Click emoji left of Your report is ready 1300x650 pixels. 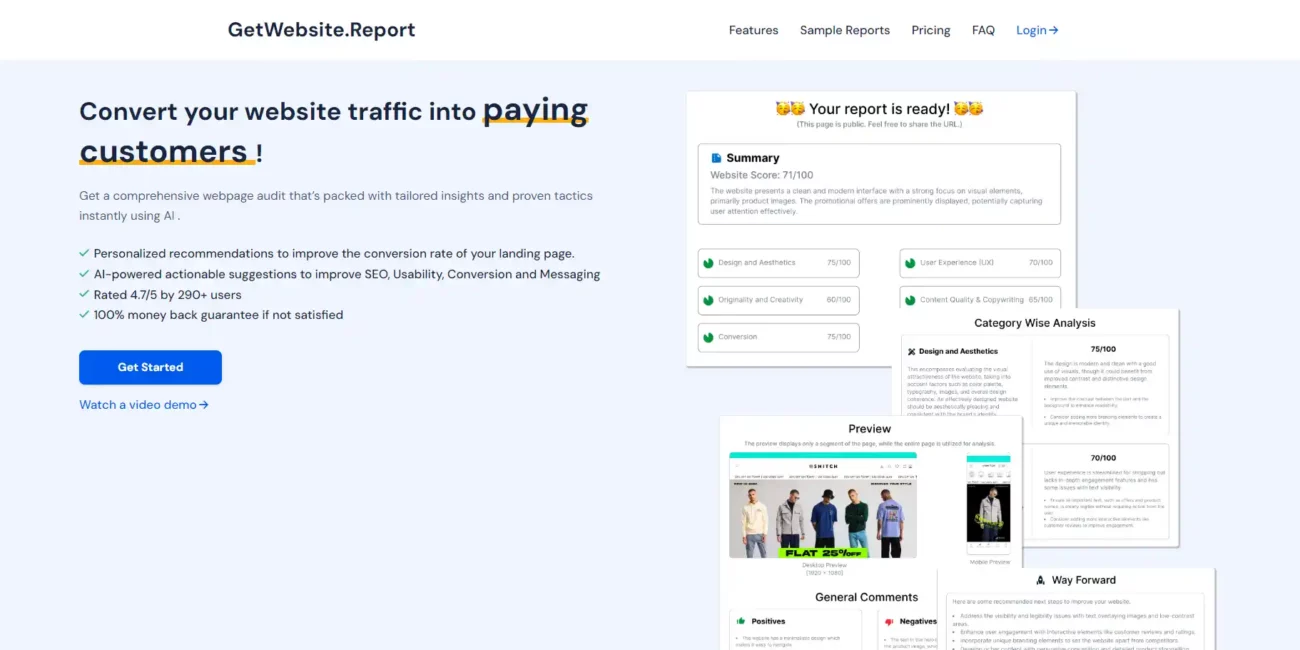point(790,108)
